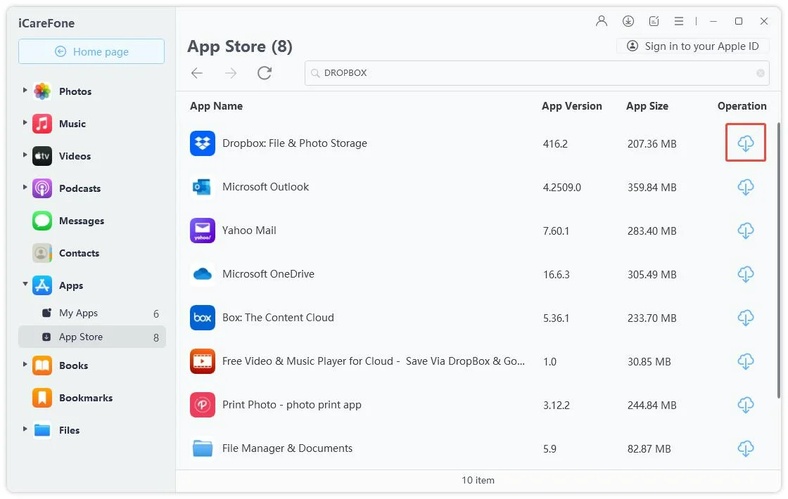Open Videos in the sidebar

74,156
